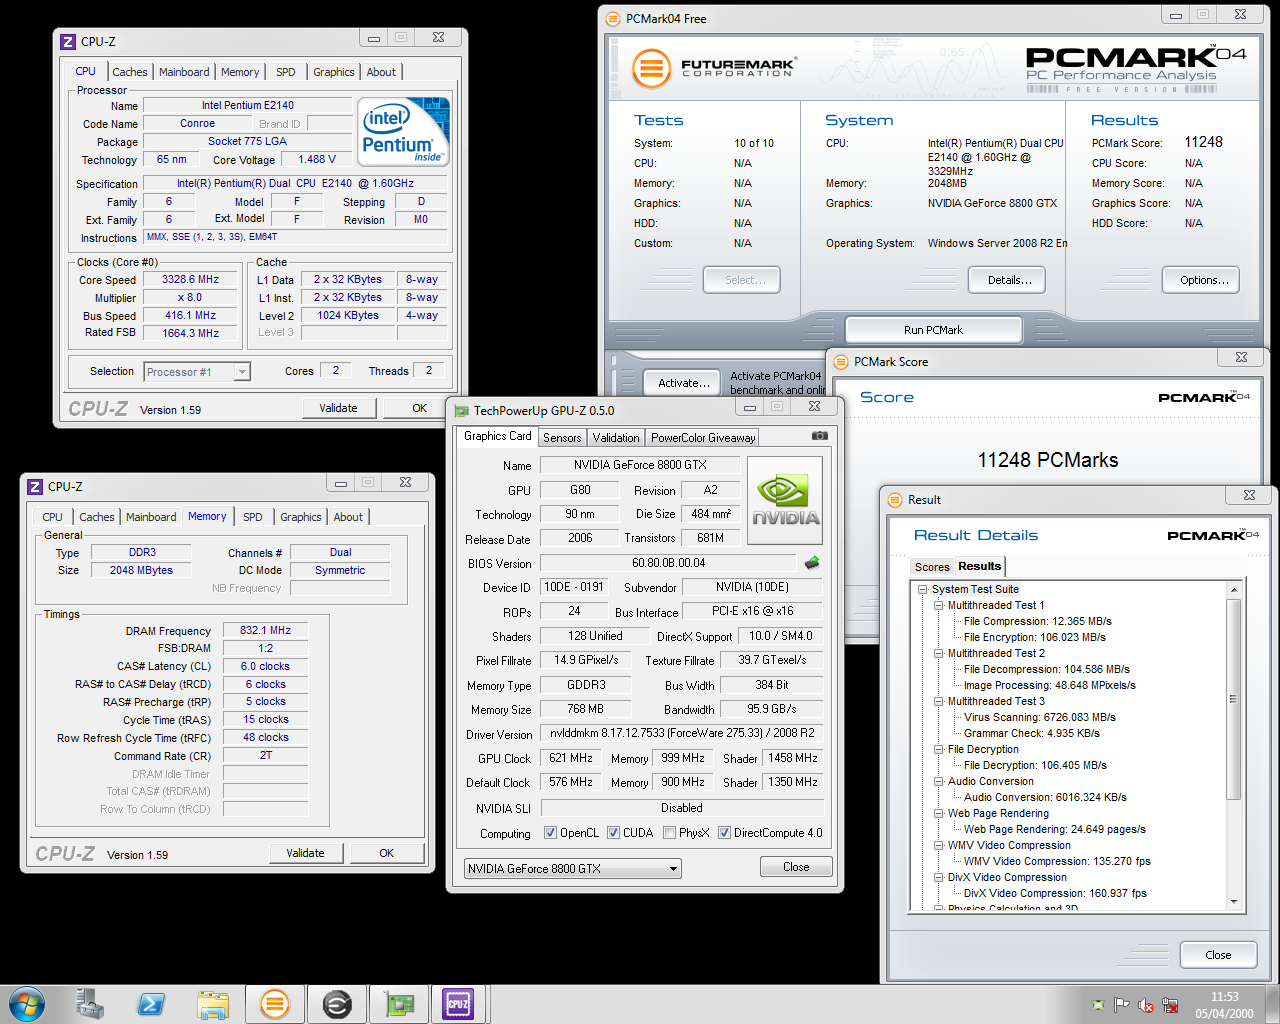Viewport: 1280px width, 1024px height.
Task: Click the PCMark04 Free title bar icon
Action: [x=612, y=19]
